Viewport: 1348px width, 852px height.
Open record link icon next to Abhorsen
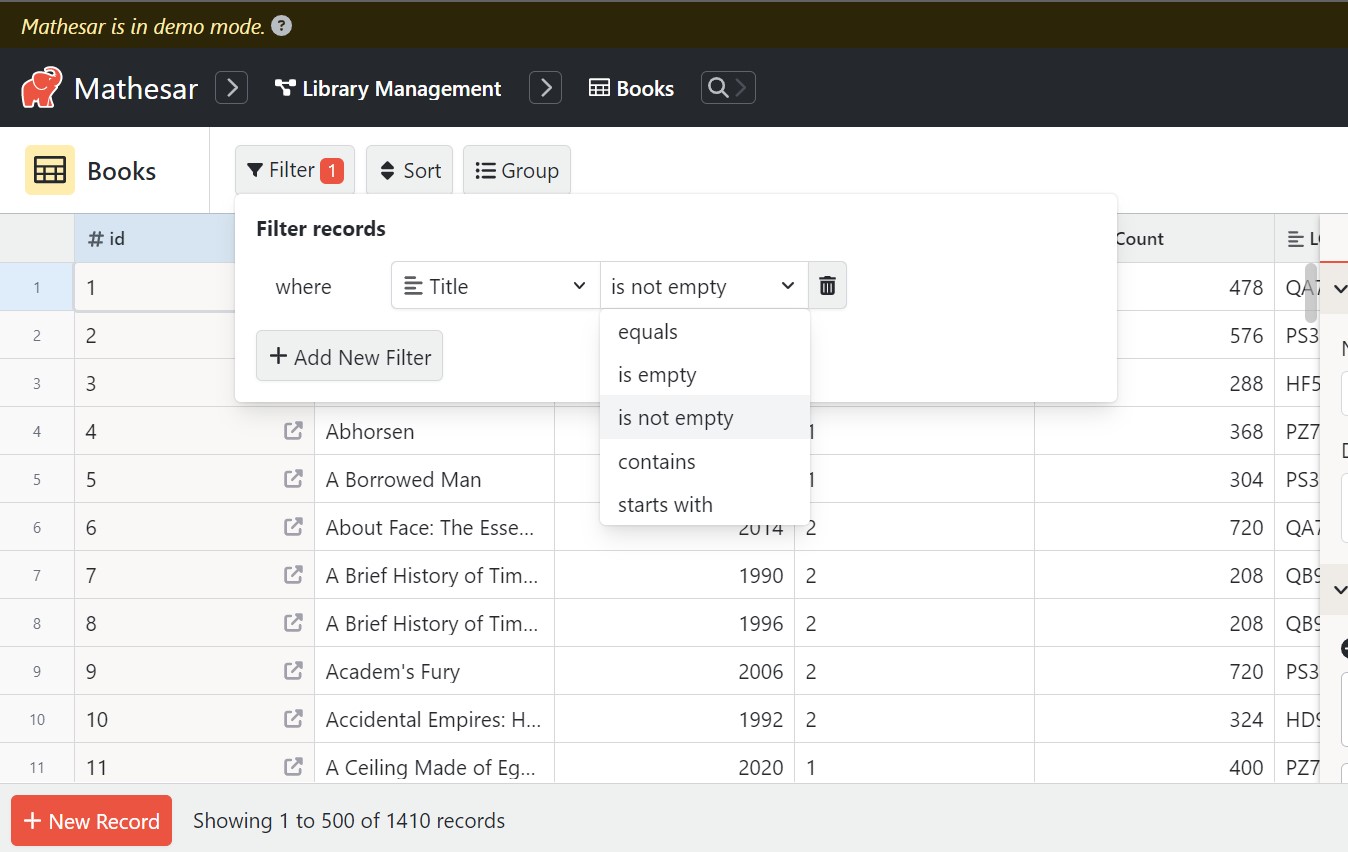pyautogui.click(x=293, y=431)
